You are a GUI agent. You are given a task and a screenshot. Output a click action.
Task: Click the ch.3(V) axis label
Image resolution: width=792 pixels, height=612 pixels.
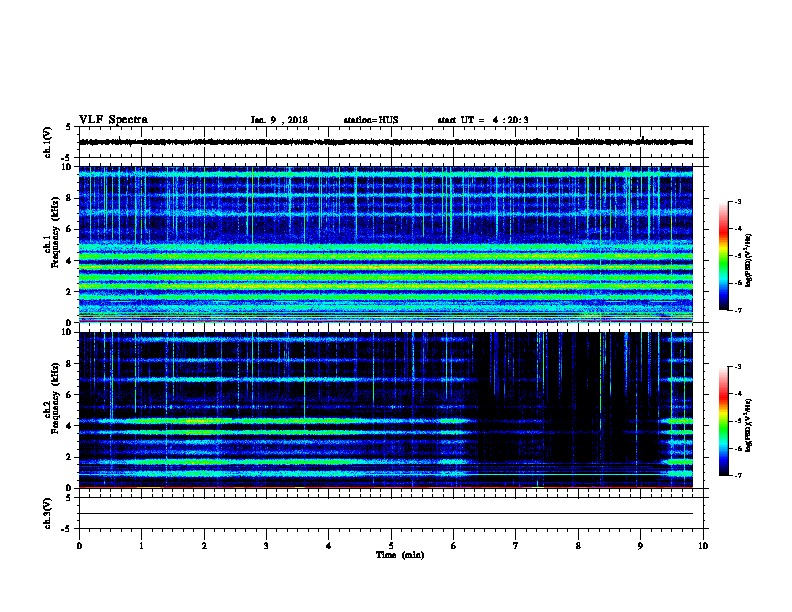click(48, 513)
